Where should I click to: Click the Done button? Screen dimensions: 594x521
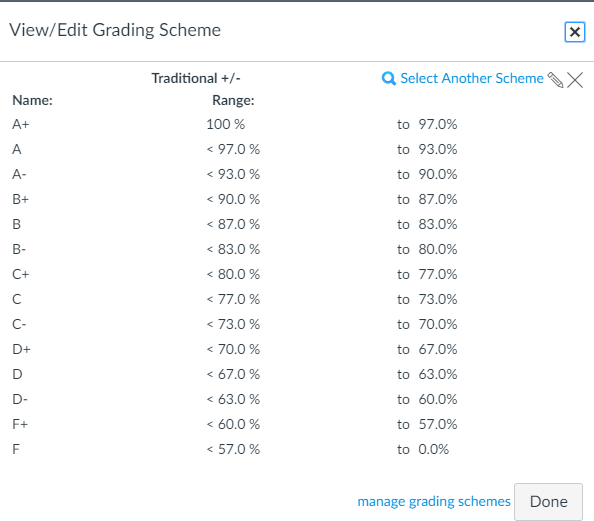[548, 501]
